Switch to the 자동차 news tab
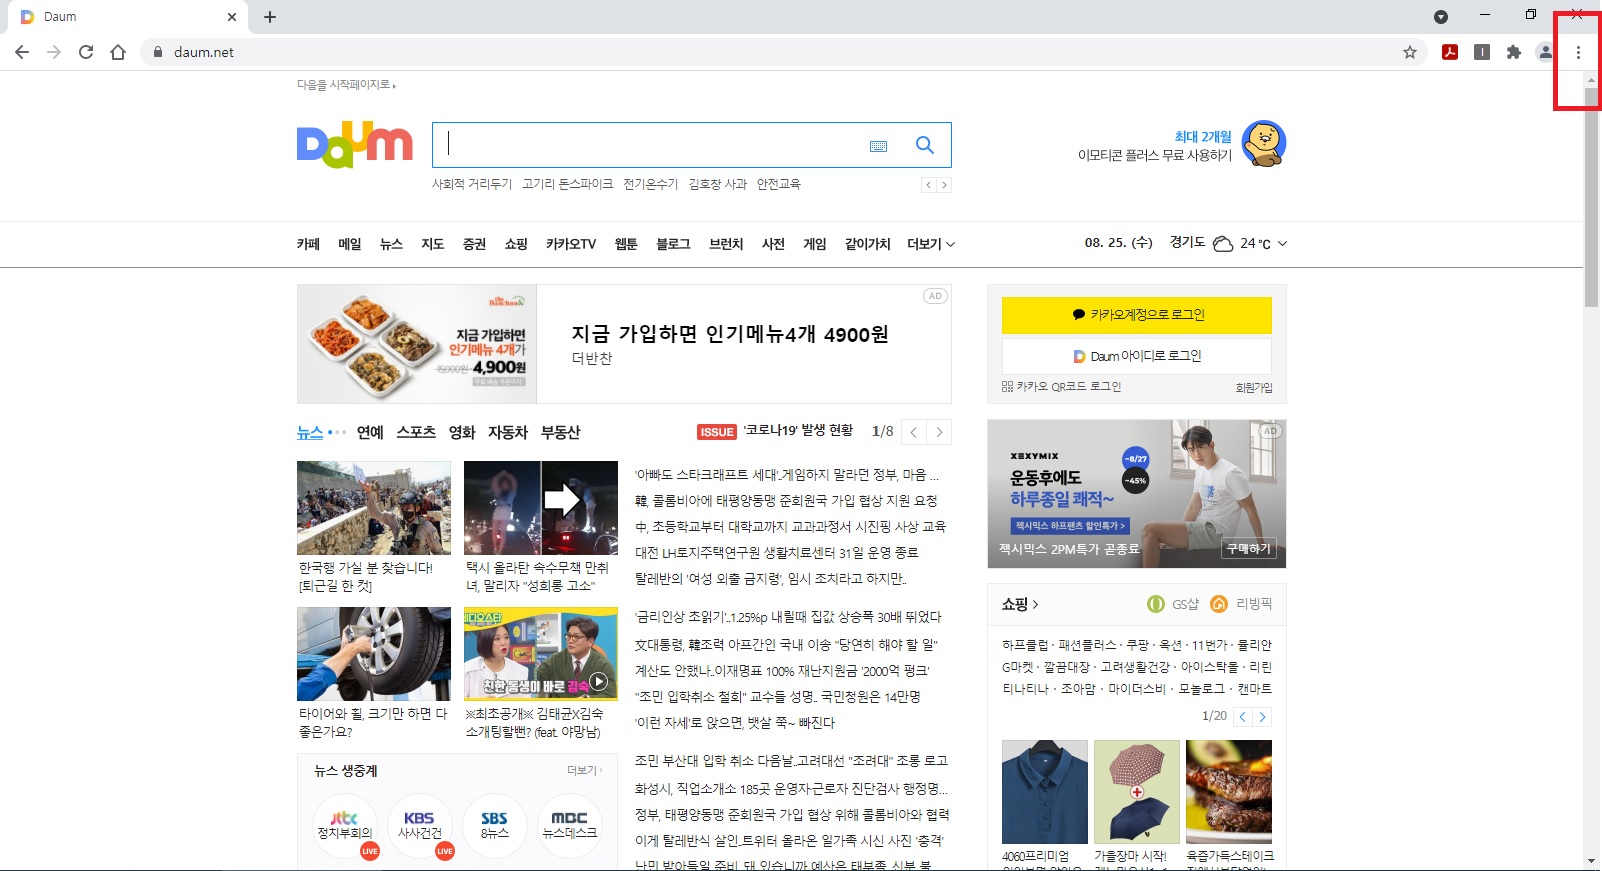 pos(508,432)
